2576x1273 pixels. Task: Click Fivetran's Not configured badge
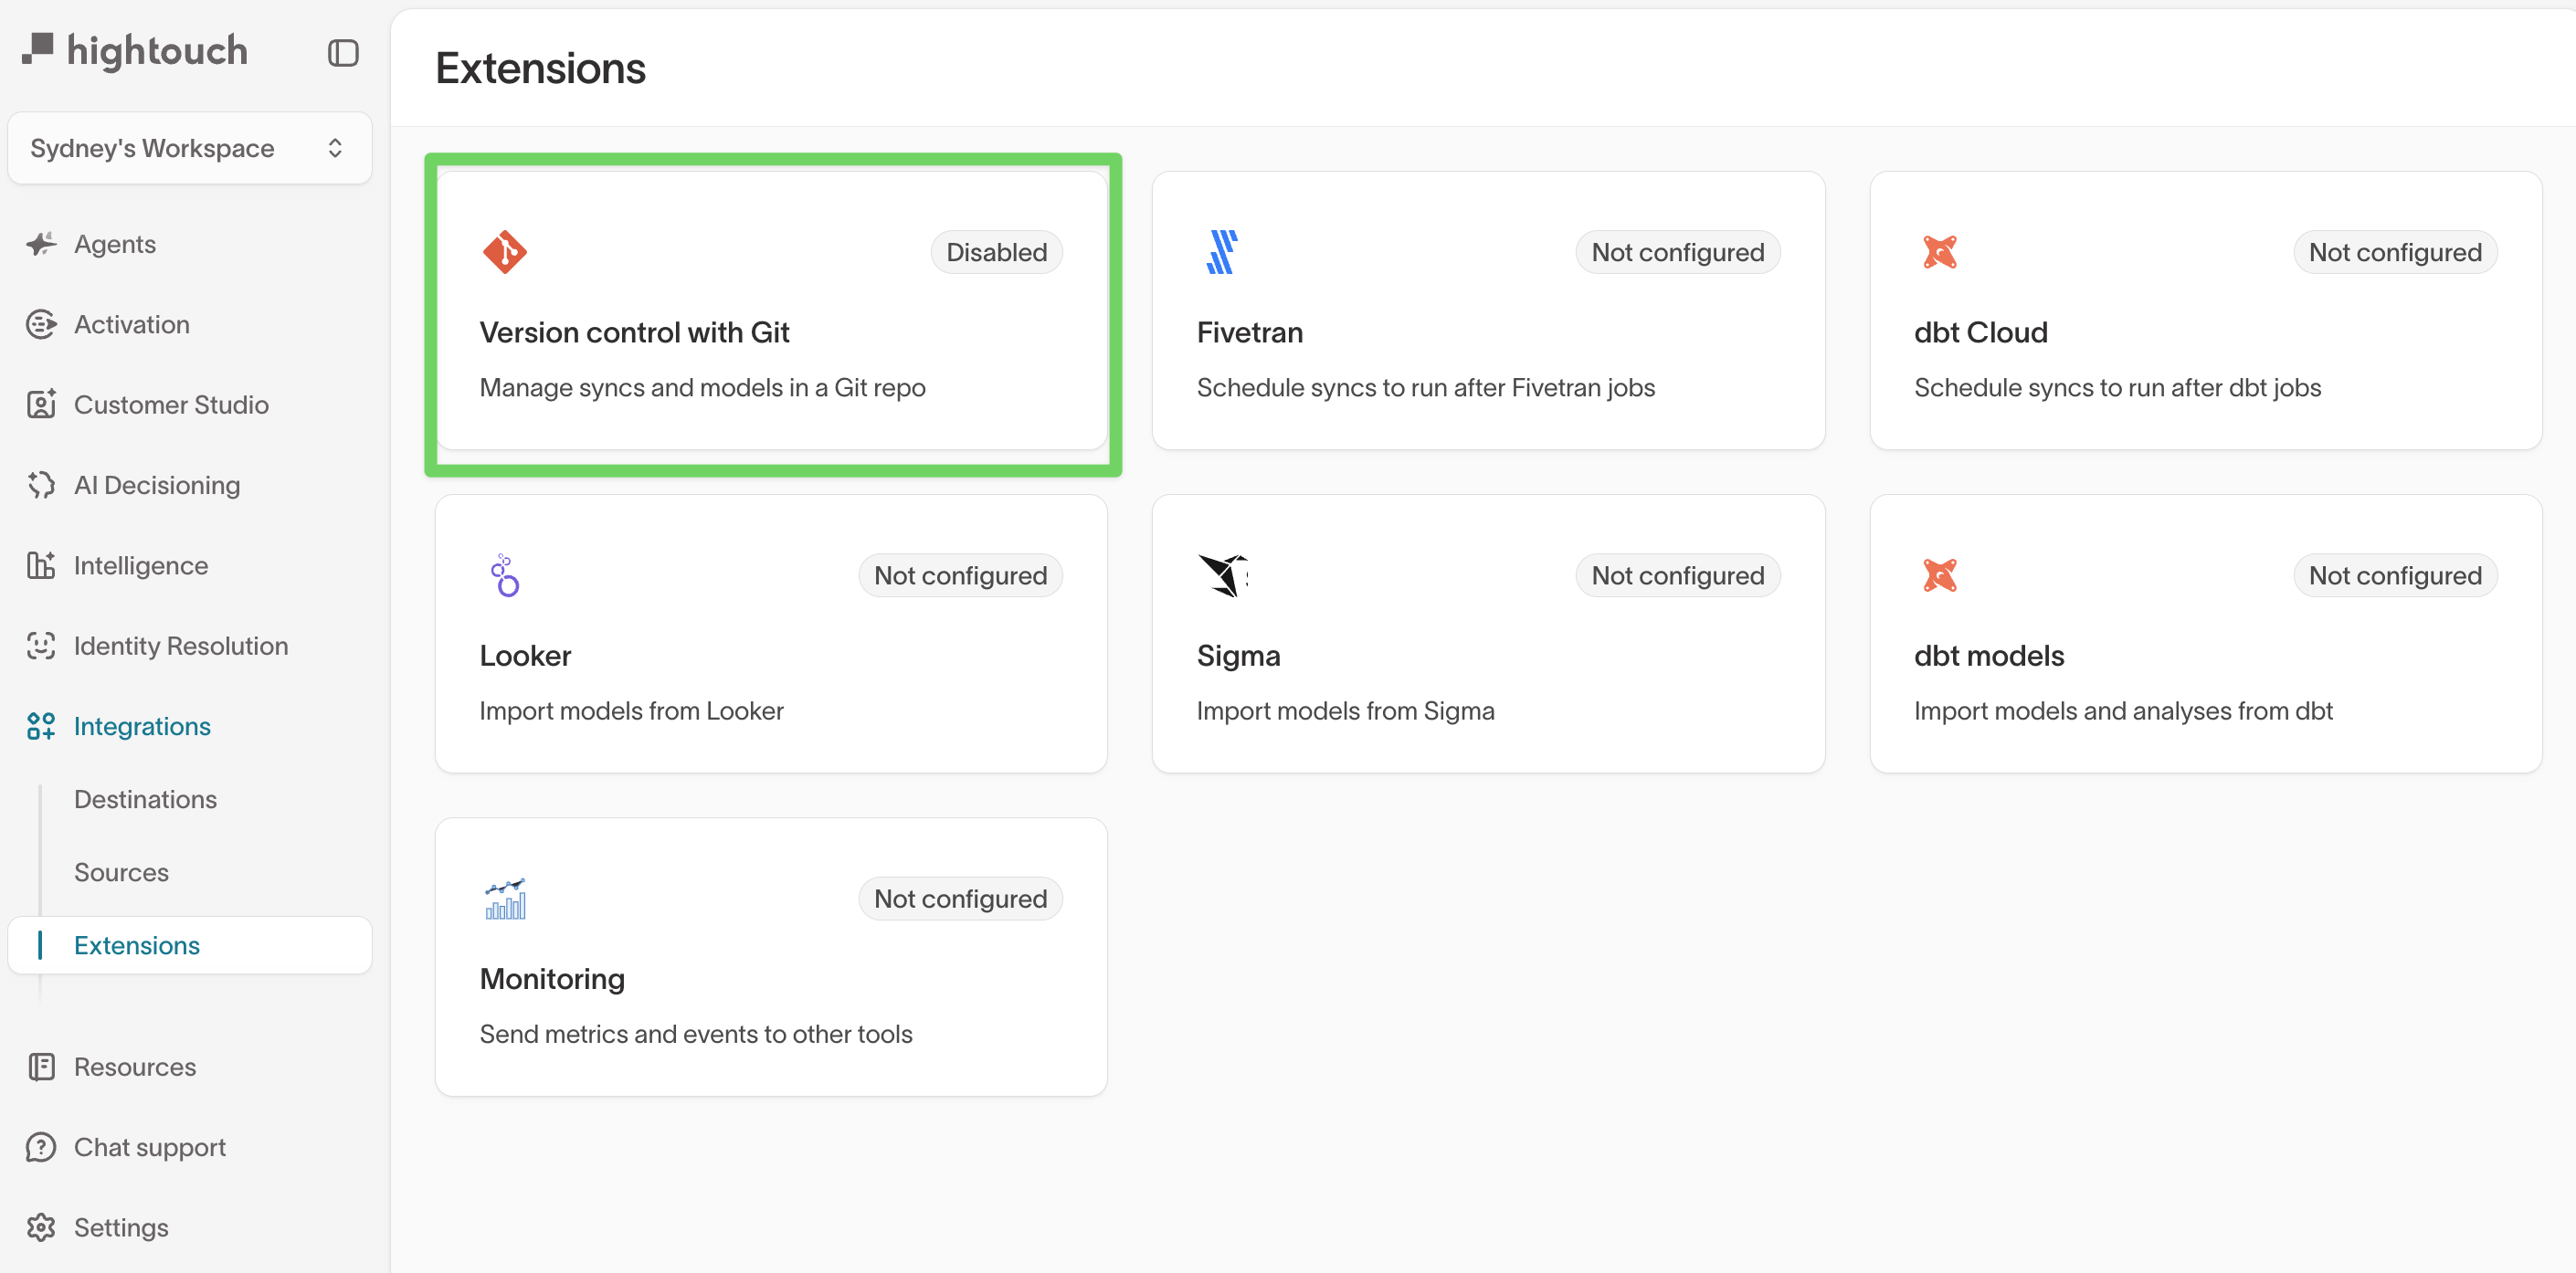click(x=1677, y=252)
